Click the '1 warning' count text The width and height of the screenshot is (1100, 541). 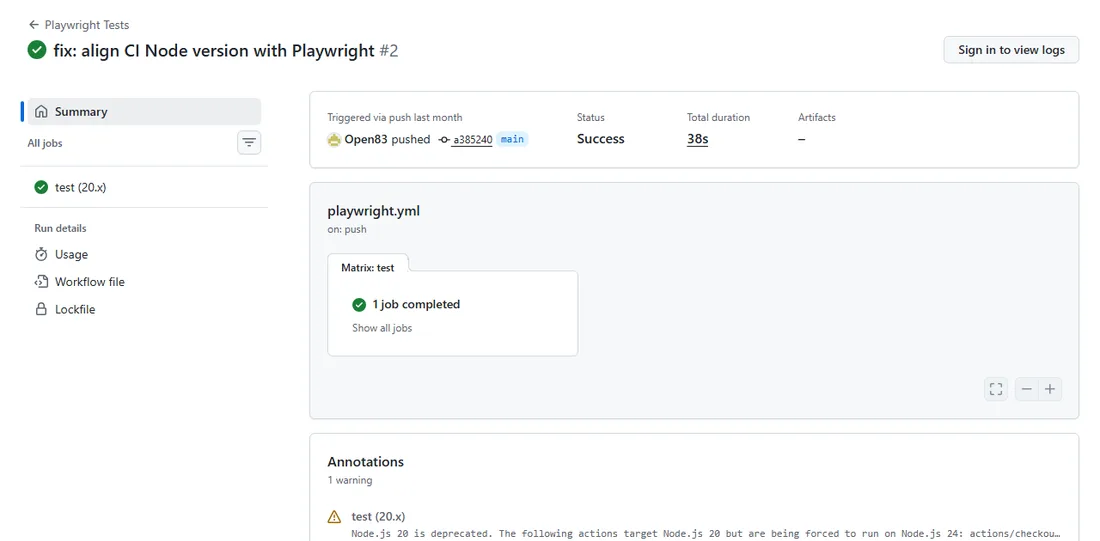coord(349,480)
